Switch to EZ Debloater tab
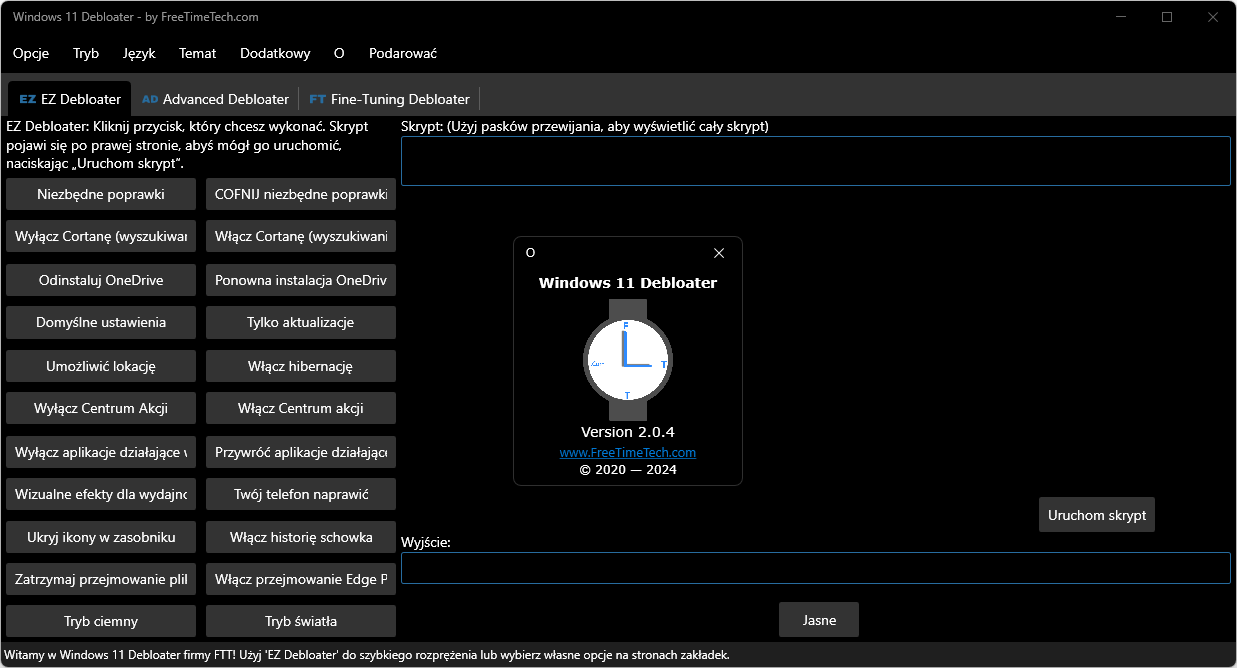Image resolution: width=1237 pixels, height=668 pixels. tap(70, 99)
